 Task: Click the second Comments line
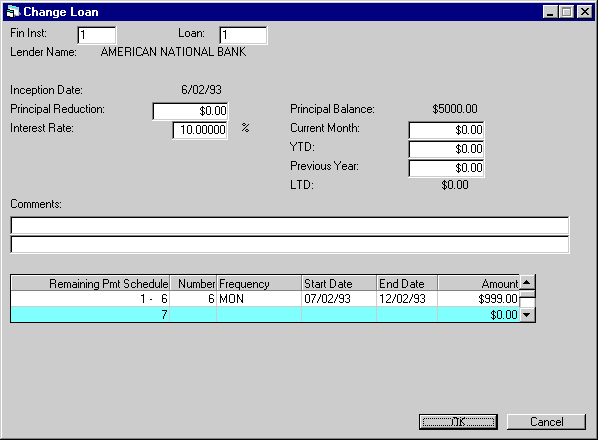point(290,244)
